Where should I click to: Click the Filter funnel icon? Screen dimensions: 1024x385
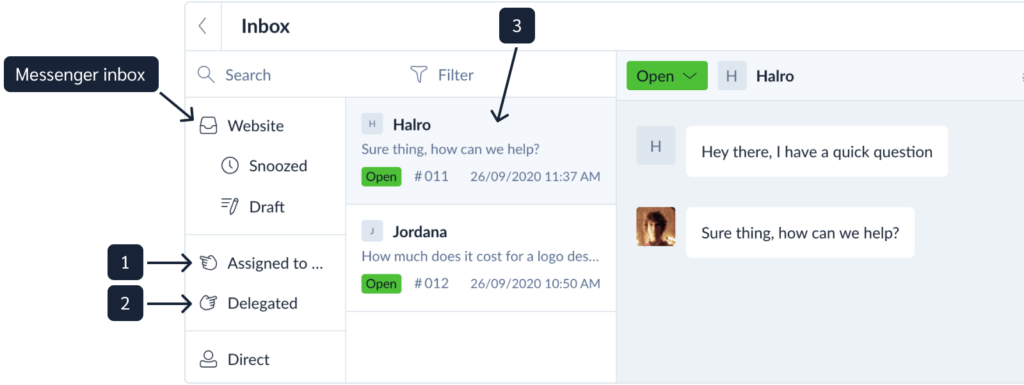[419, 74]
